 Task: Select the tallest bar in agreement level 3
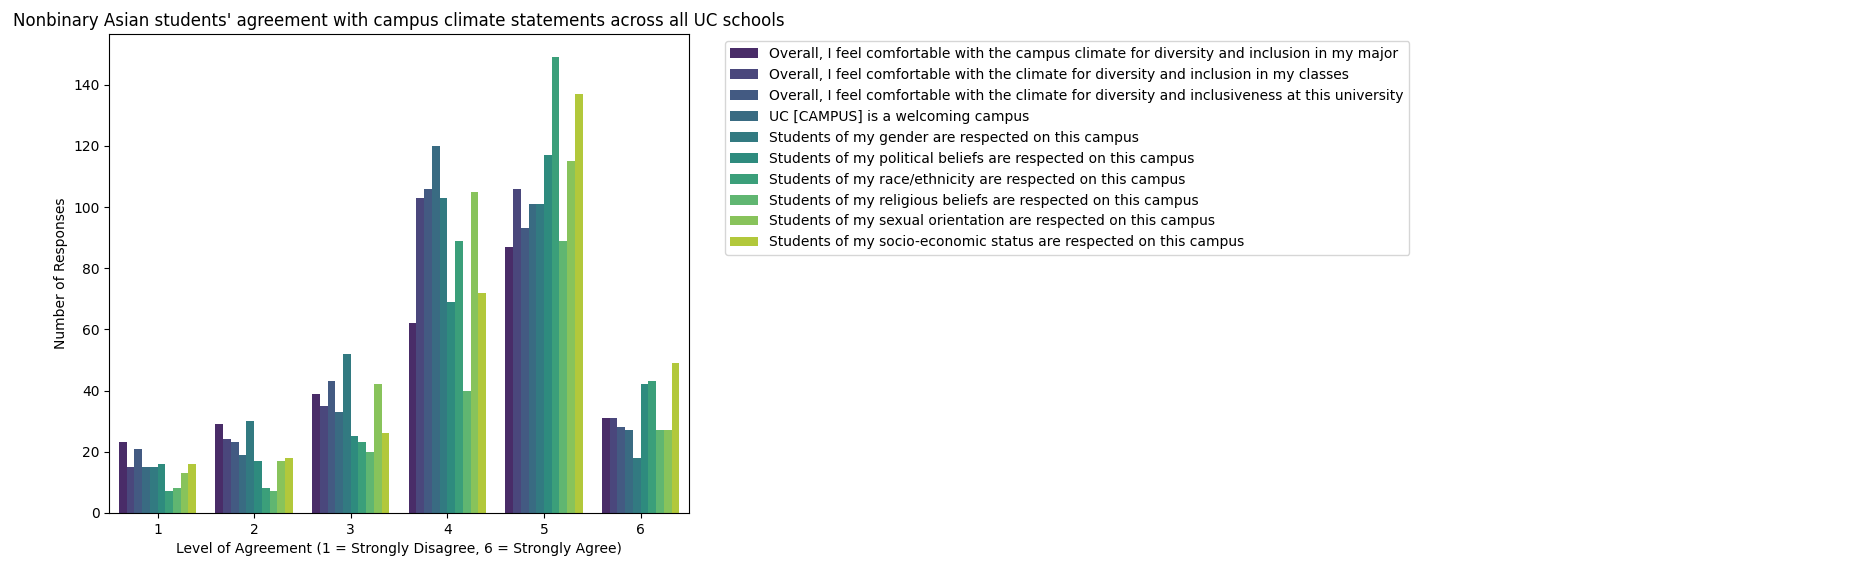pyautogui.click(x=347, y=433)
